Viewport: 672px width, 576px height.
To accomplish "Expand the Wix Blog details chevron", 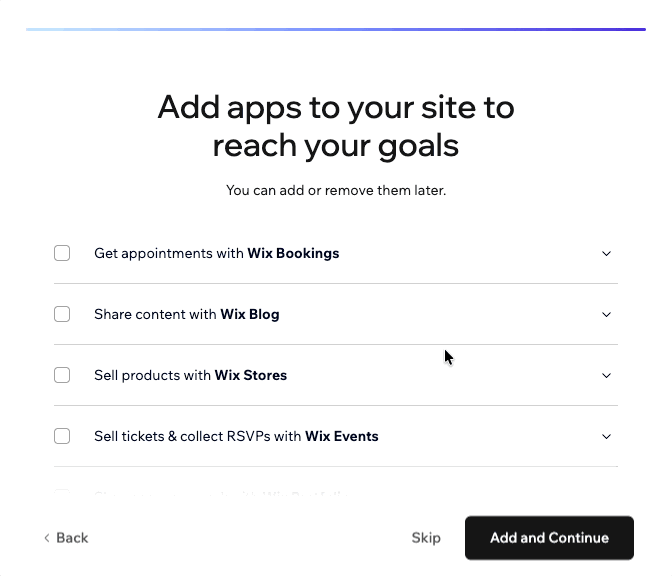I will pyautogui.click(x=606, y=314).
